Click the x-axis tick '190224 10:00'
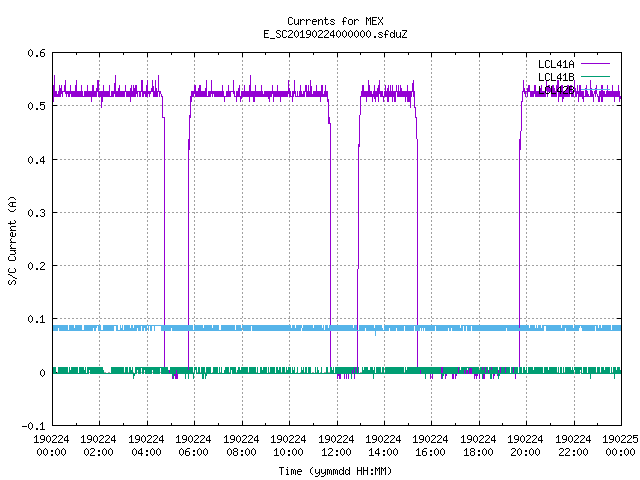Viewport: 640px width, 480px height. pyautogui.click(x=288, y=446)
